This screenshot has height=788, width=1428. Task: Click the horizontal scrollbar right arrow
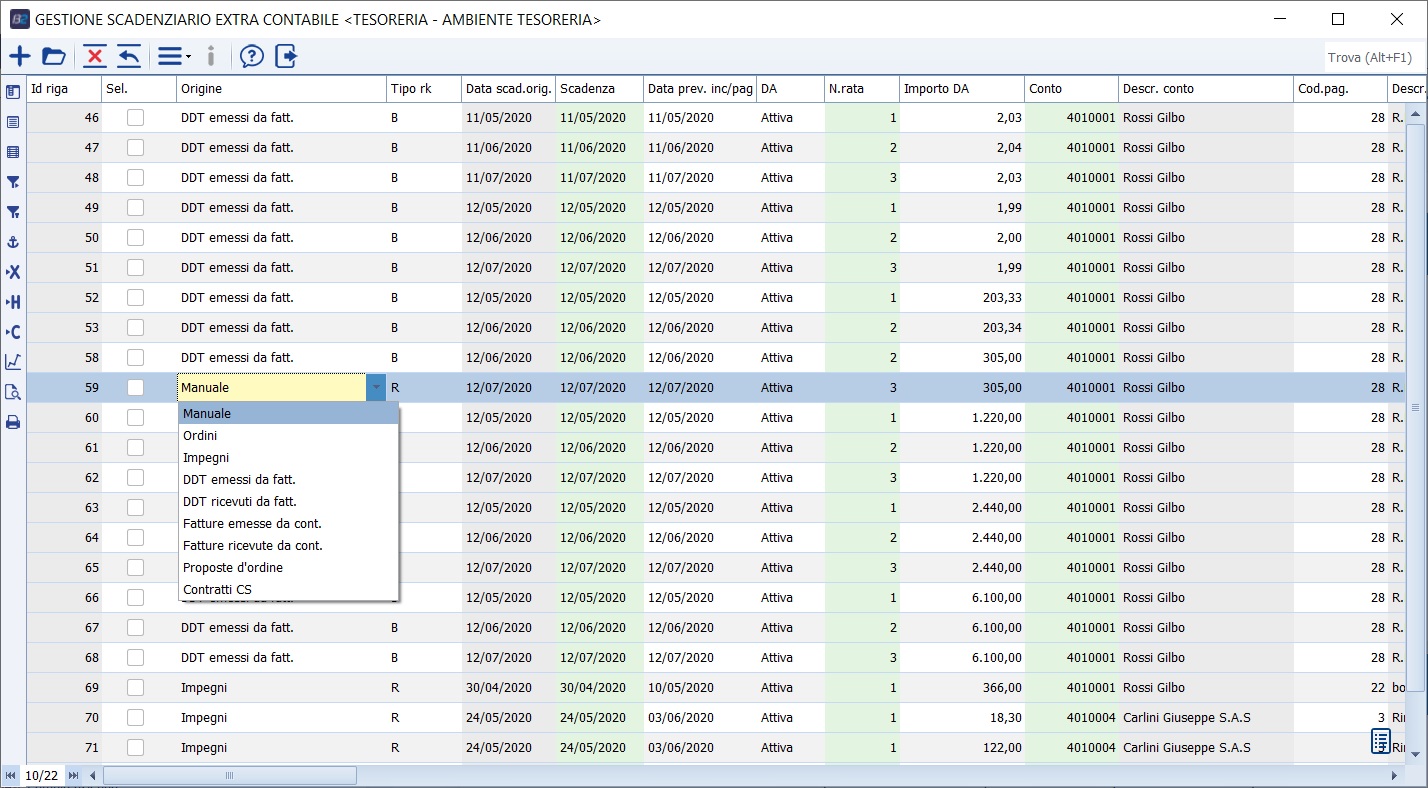(x=1394, y=775)
